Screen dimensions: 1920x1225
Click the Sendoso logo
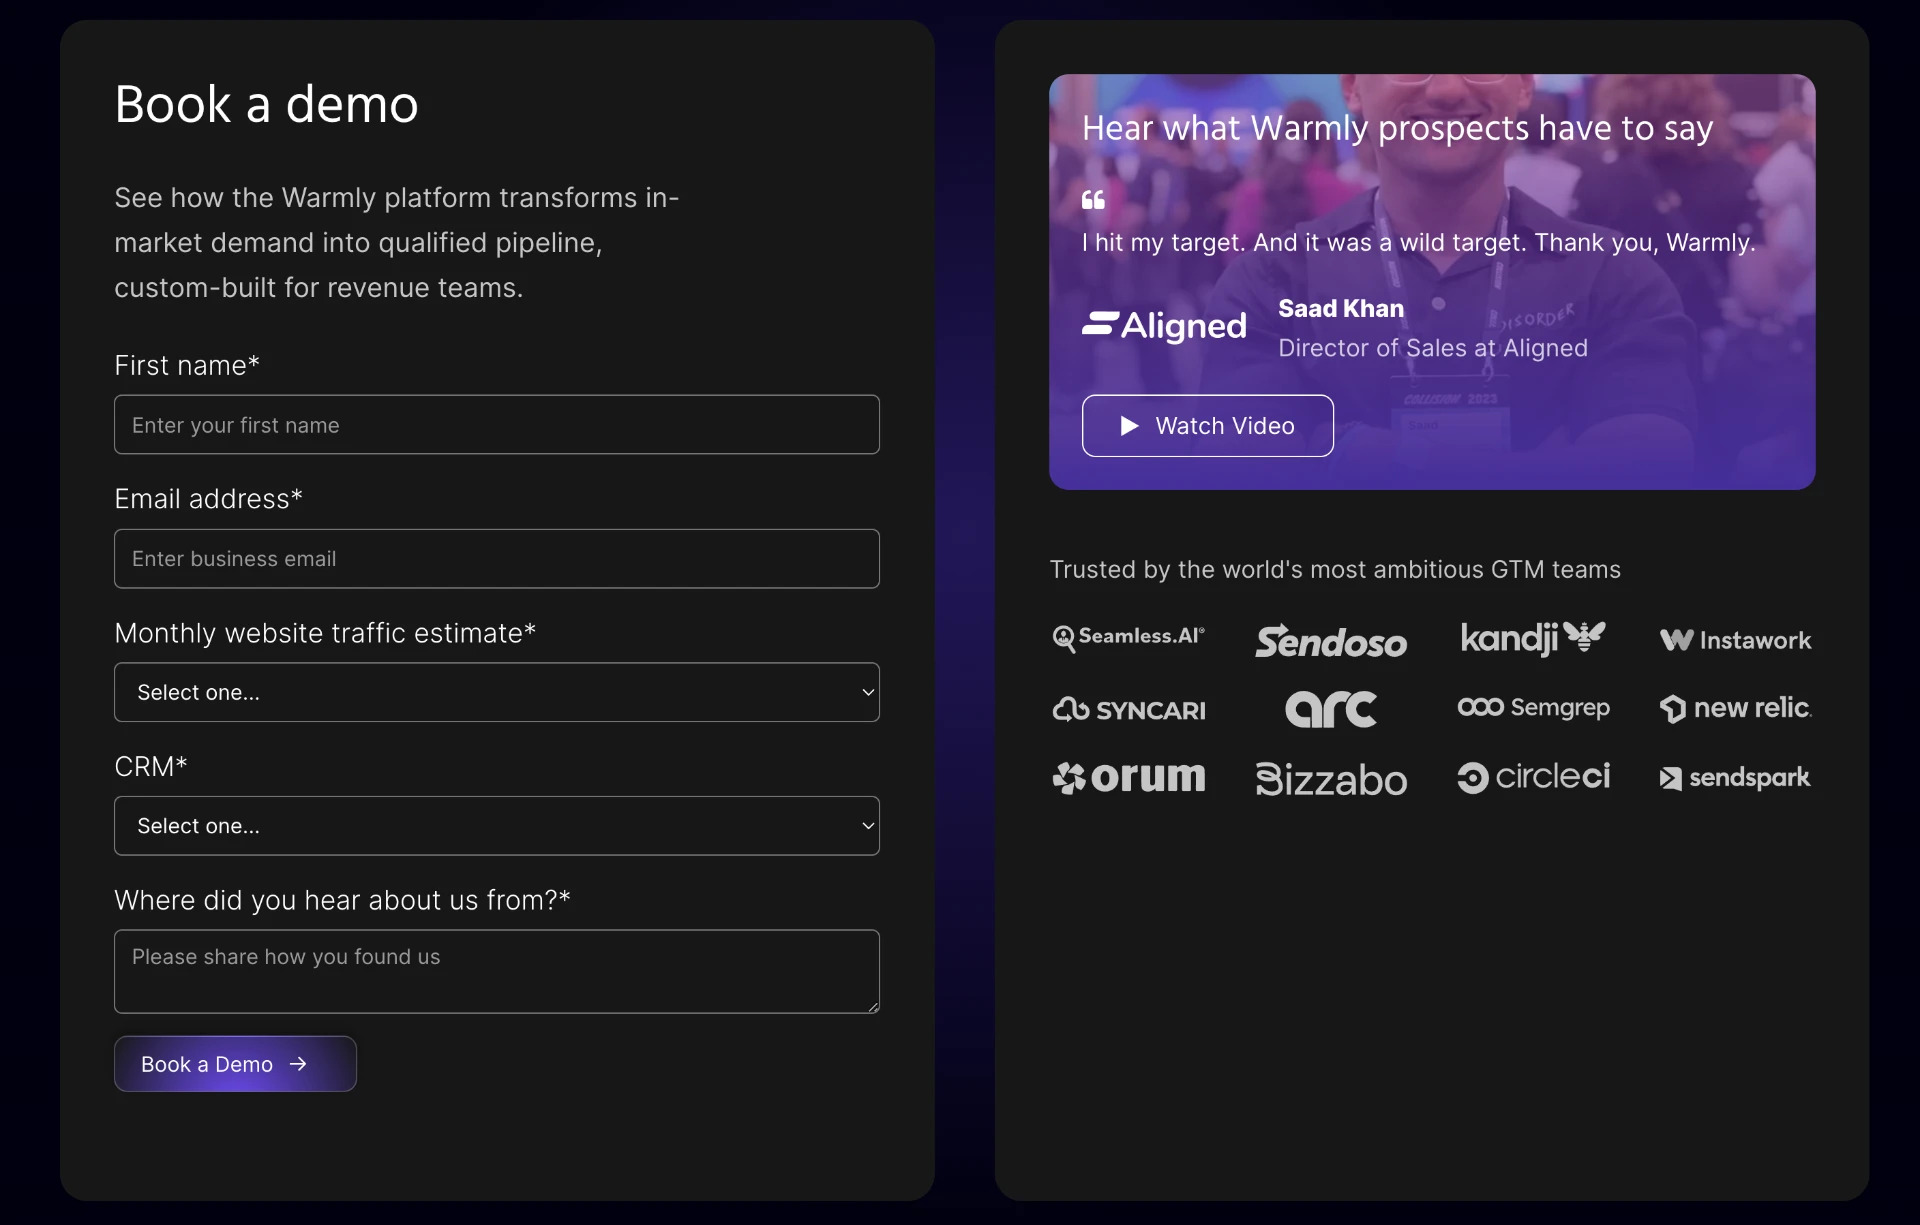pyautogui.click(x=1330, y=641)
